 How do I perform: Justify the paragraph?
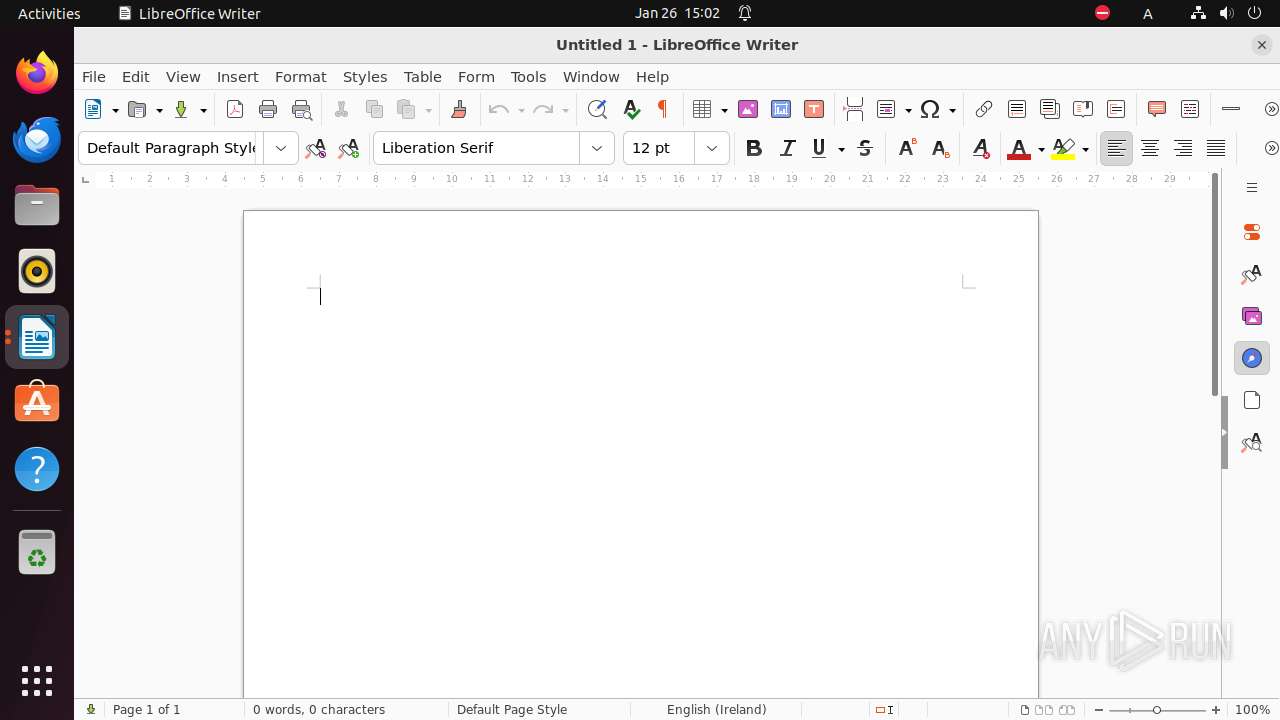[1216, 148]
